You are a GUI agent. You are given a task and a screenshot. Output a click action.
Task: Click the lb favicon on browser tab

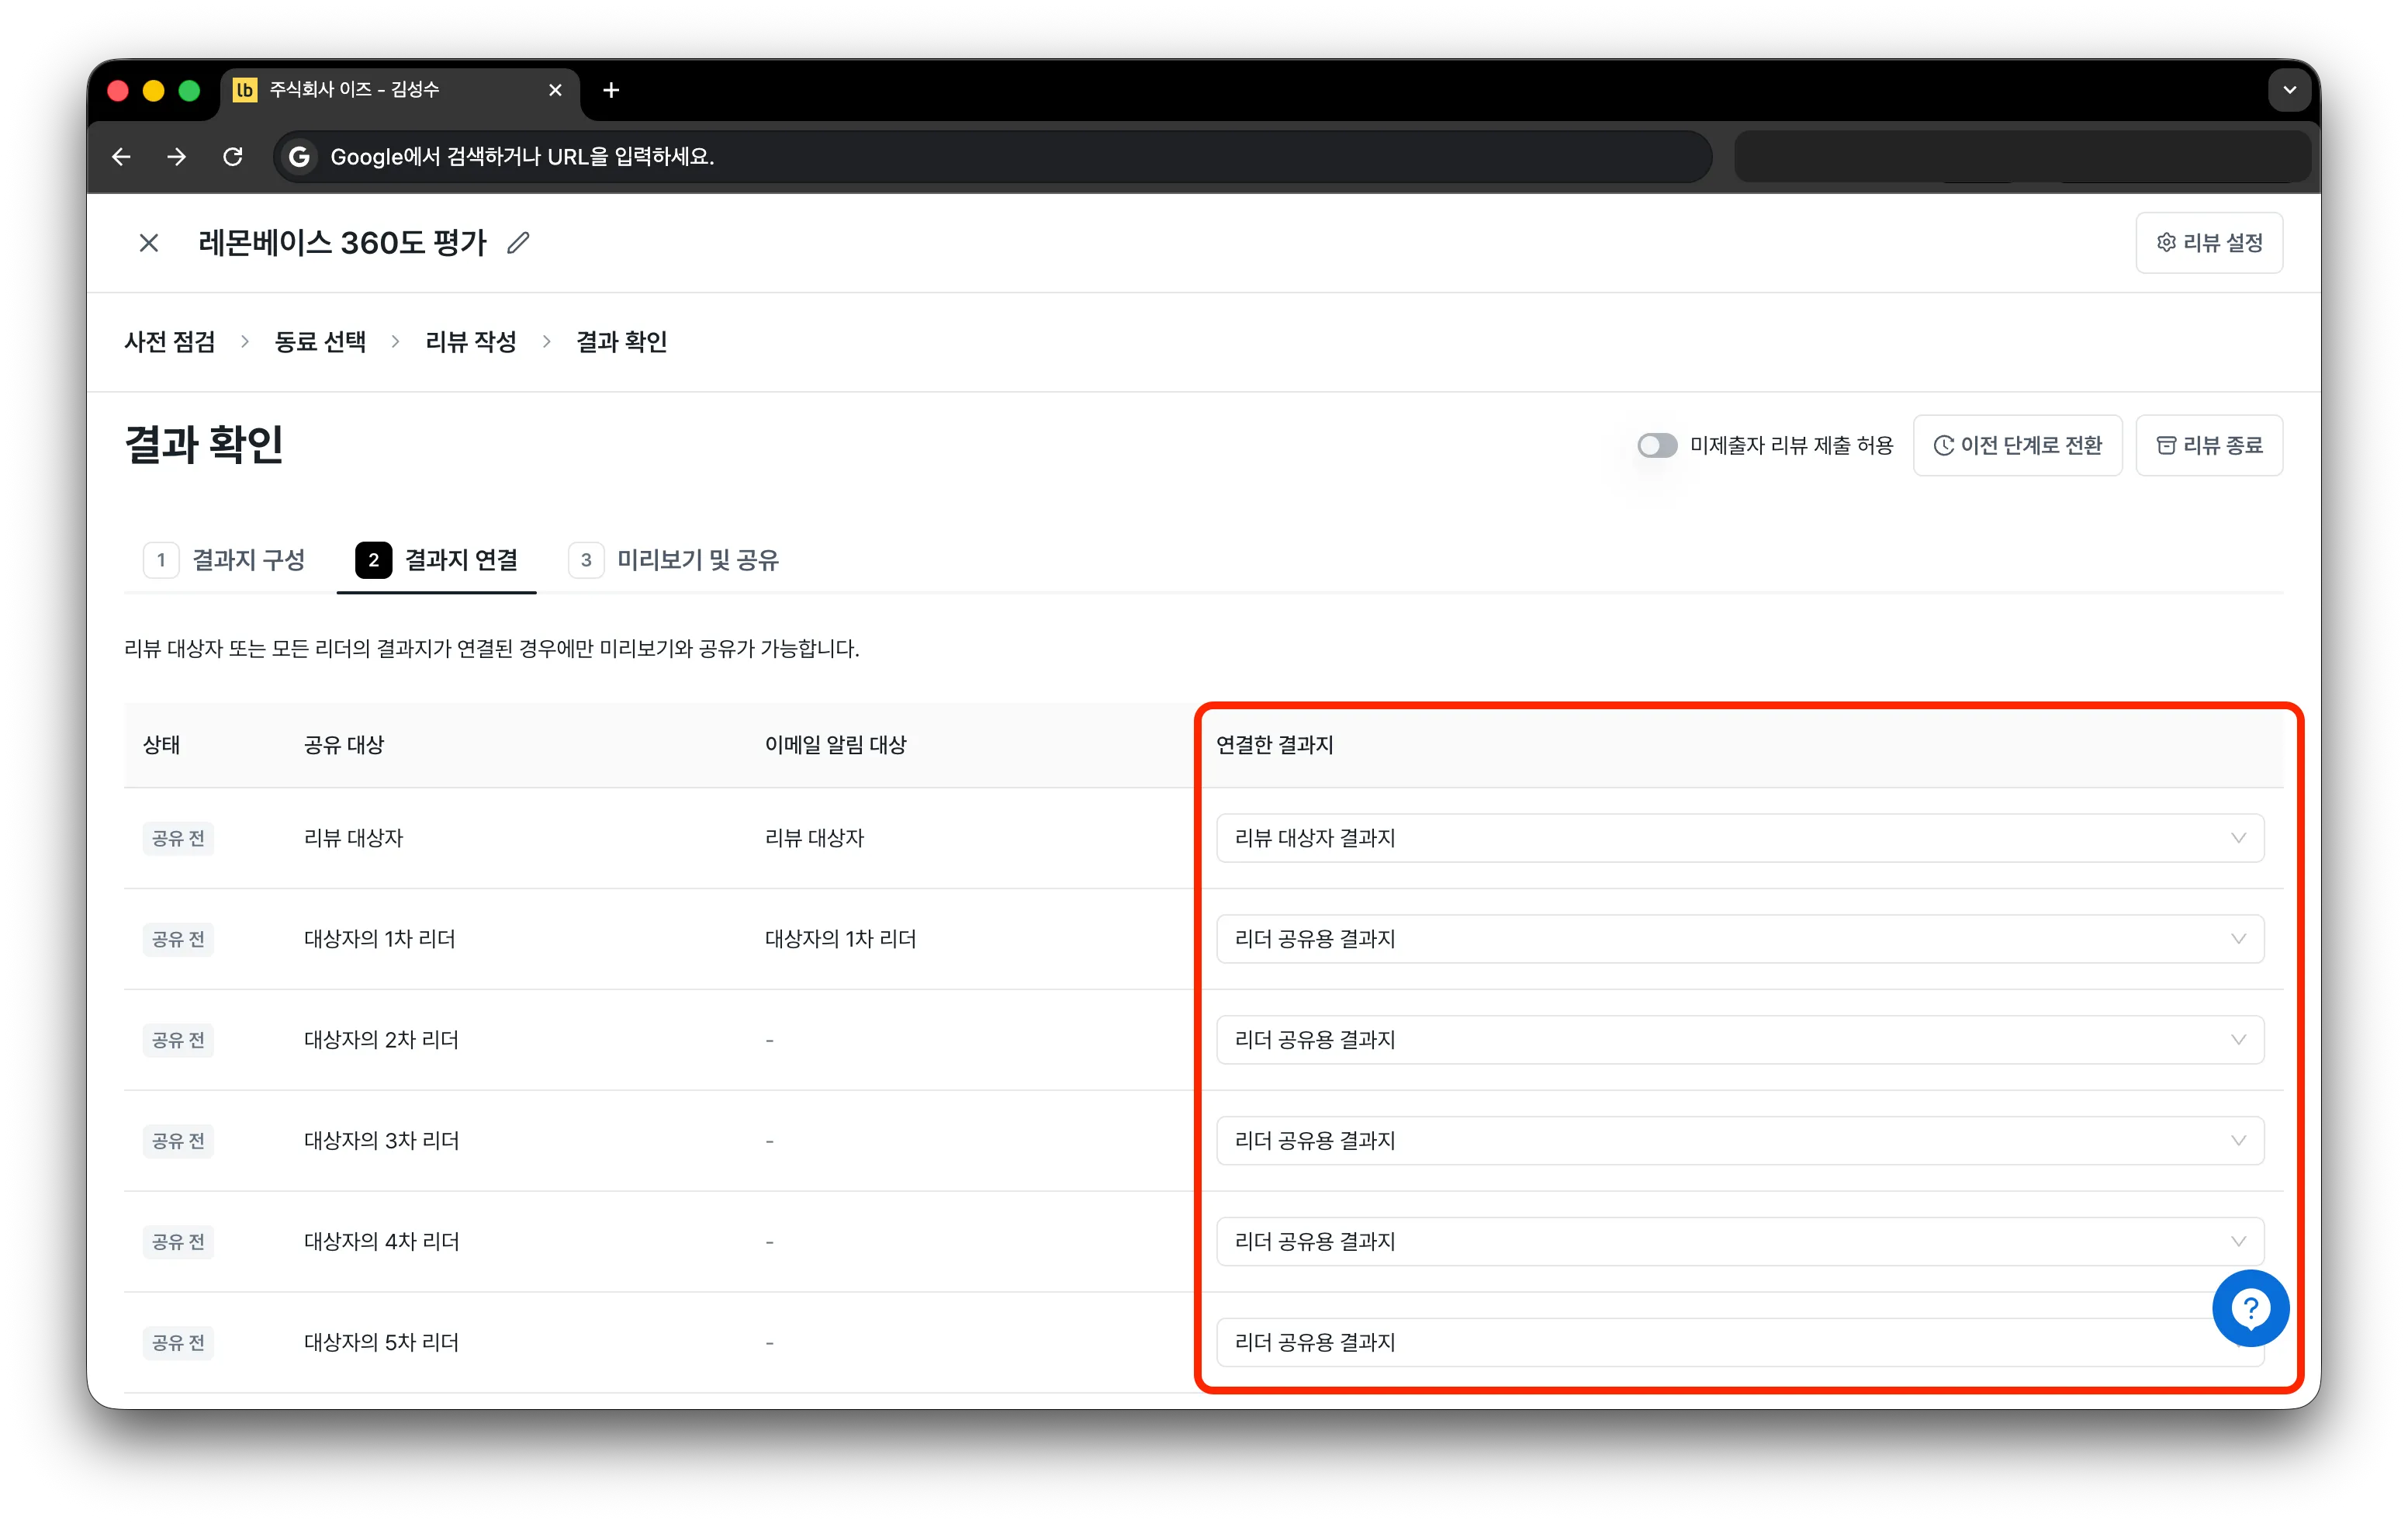pyautogui.click(x=244, y=90)
